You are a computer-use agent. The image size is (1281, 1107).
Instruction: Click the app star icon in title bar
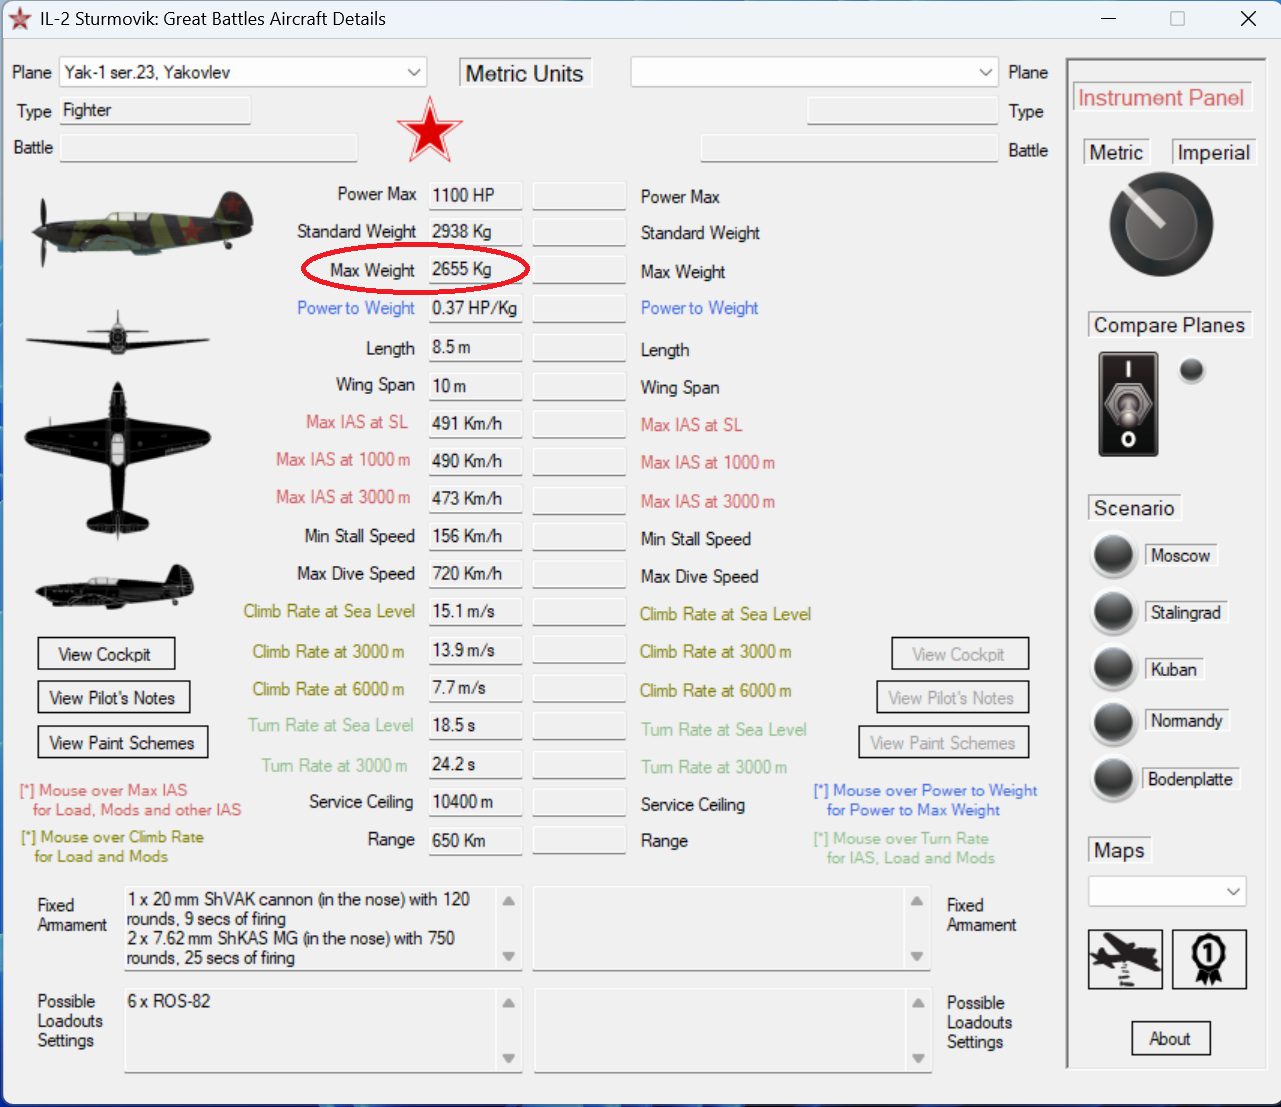tap(19, 19)
